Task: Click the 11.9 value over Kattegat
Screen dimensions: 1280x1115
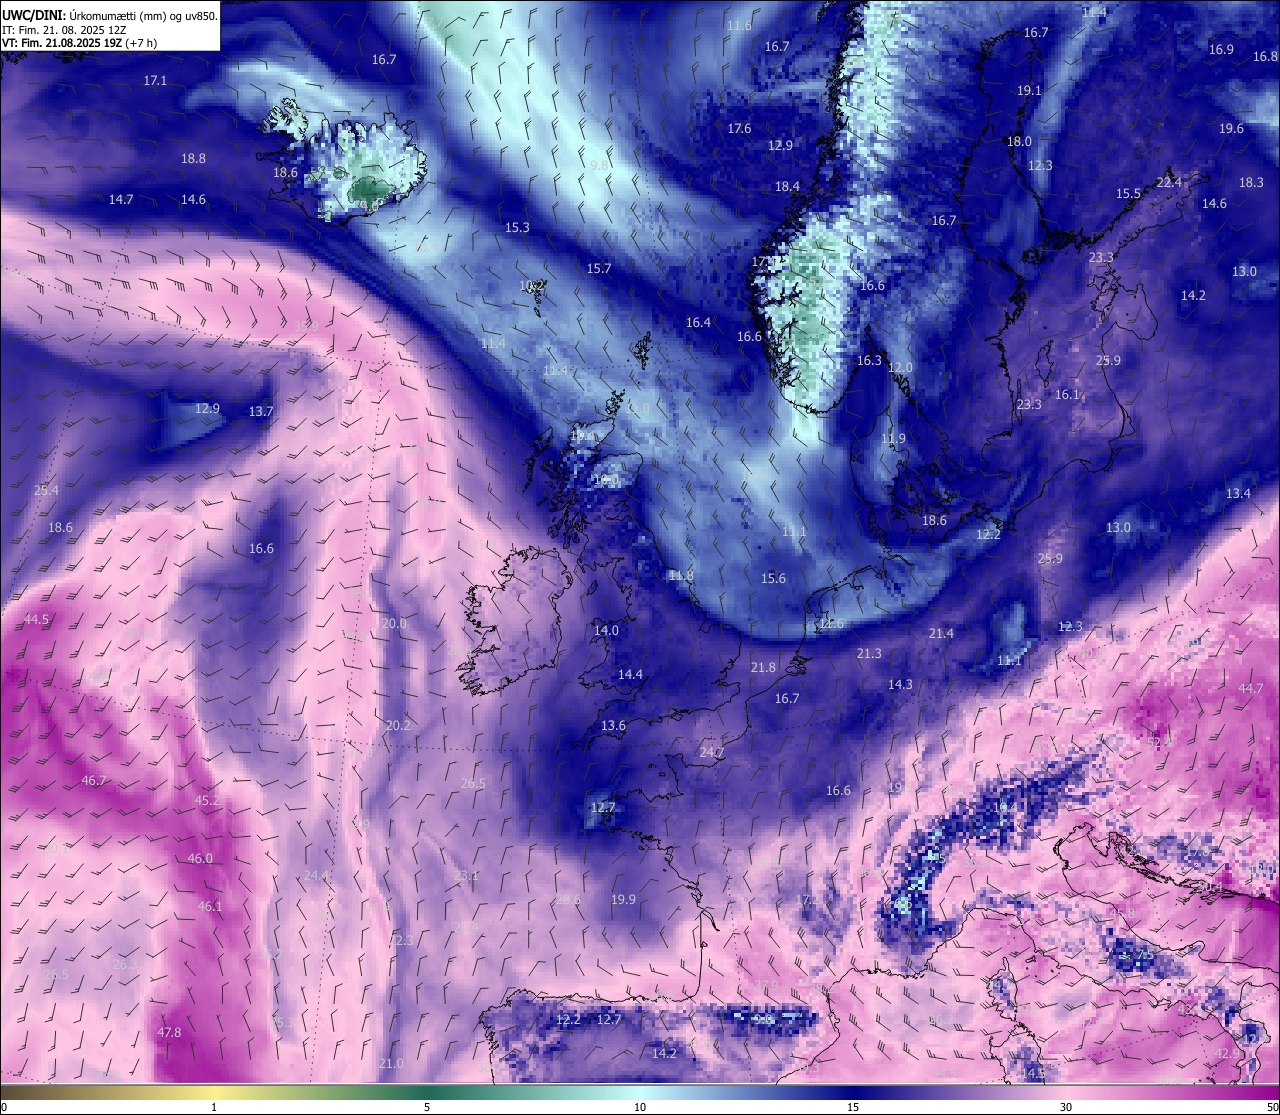Action: tap(893, 438)
